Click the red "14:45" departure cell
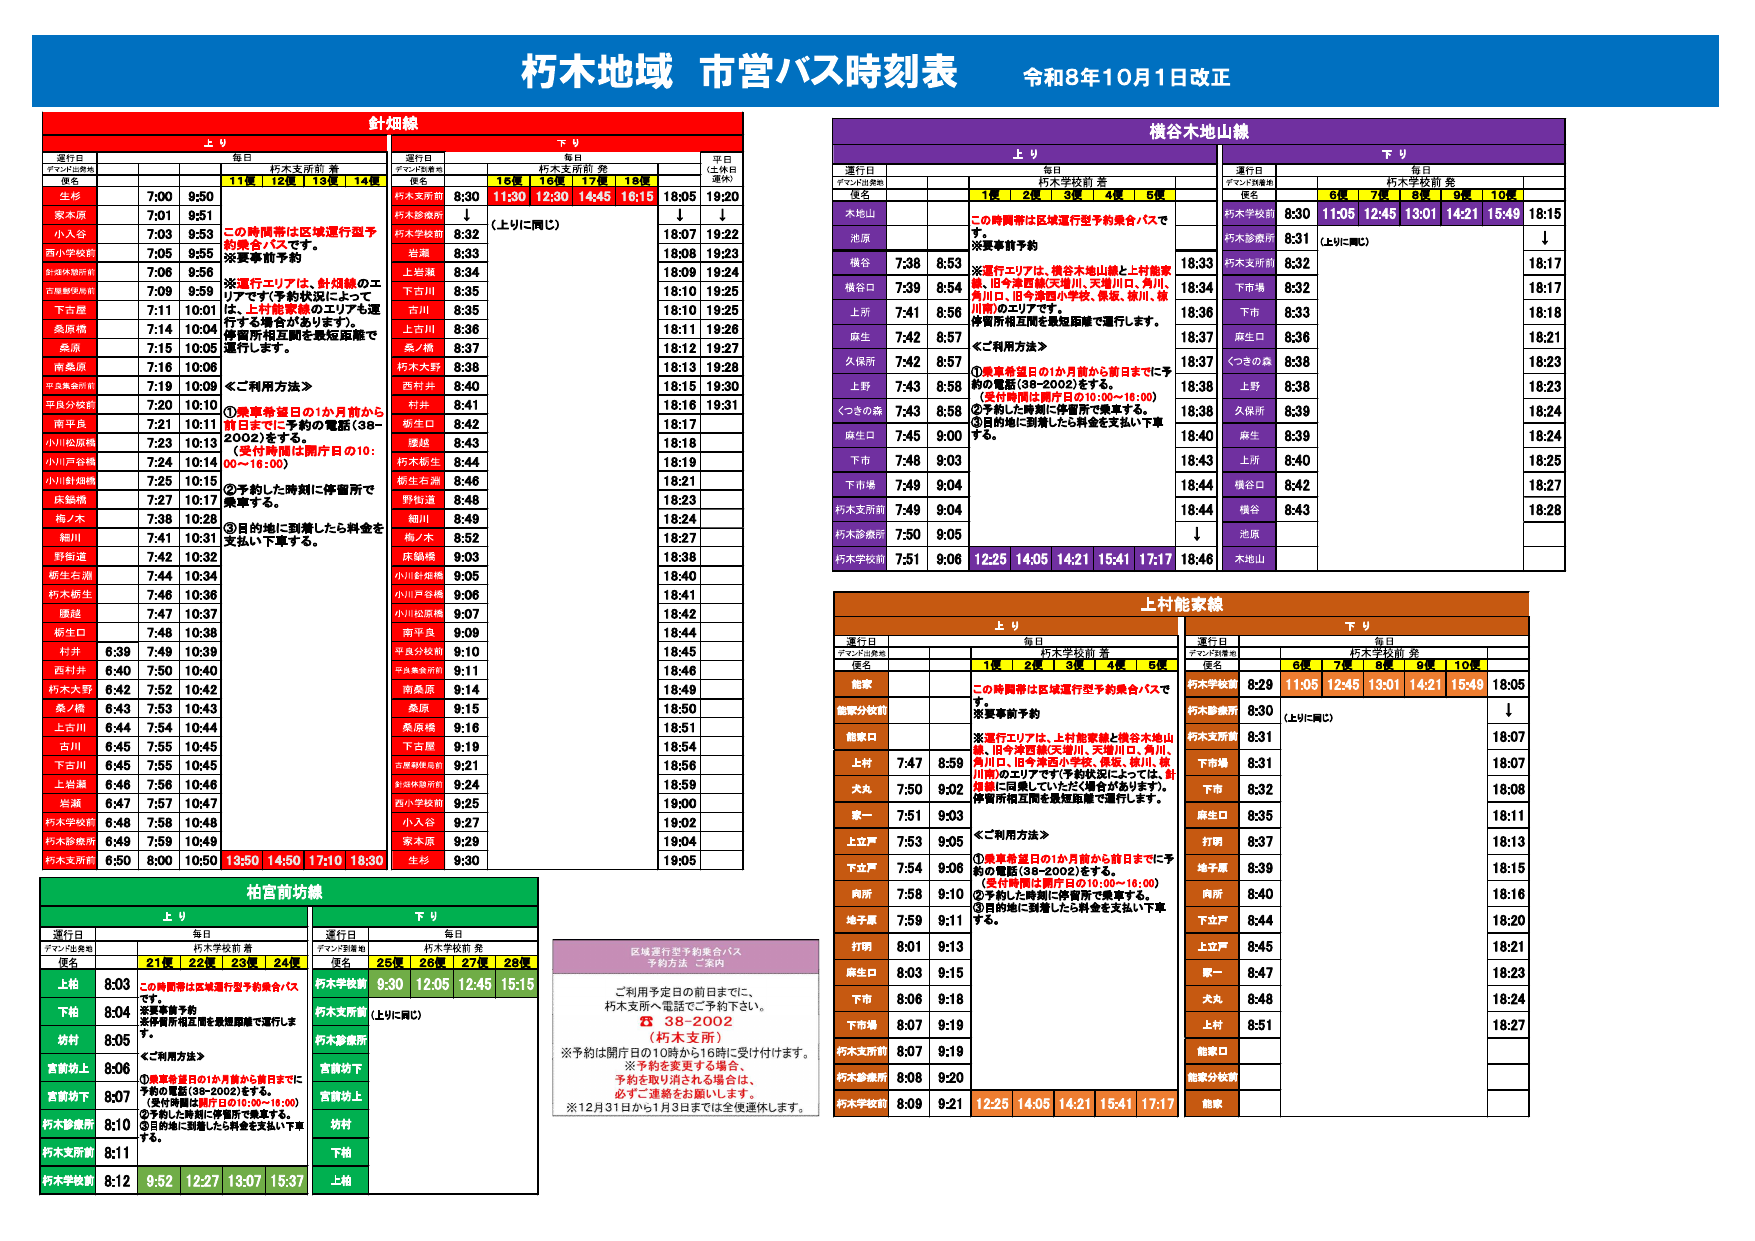1755x1241 pixels. [595, 197]
